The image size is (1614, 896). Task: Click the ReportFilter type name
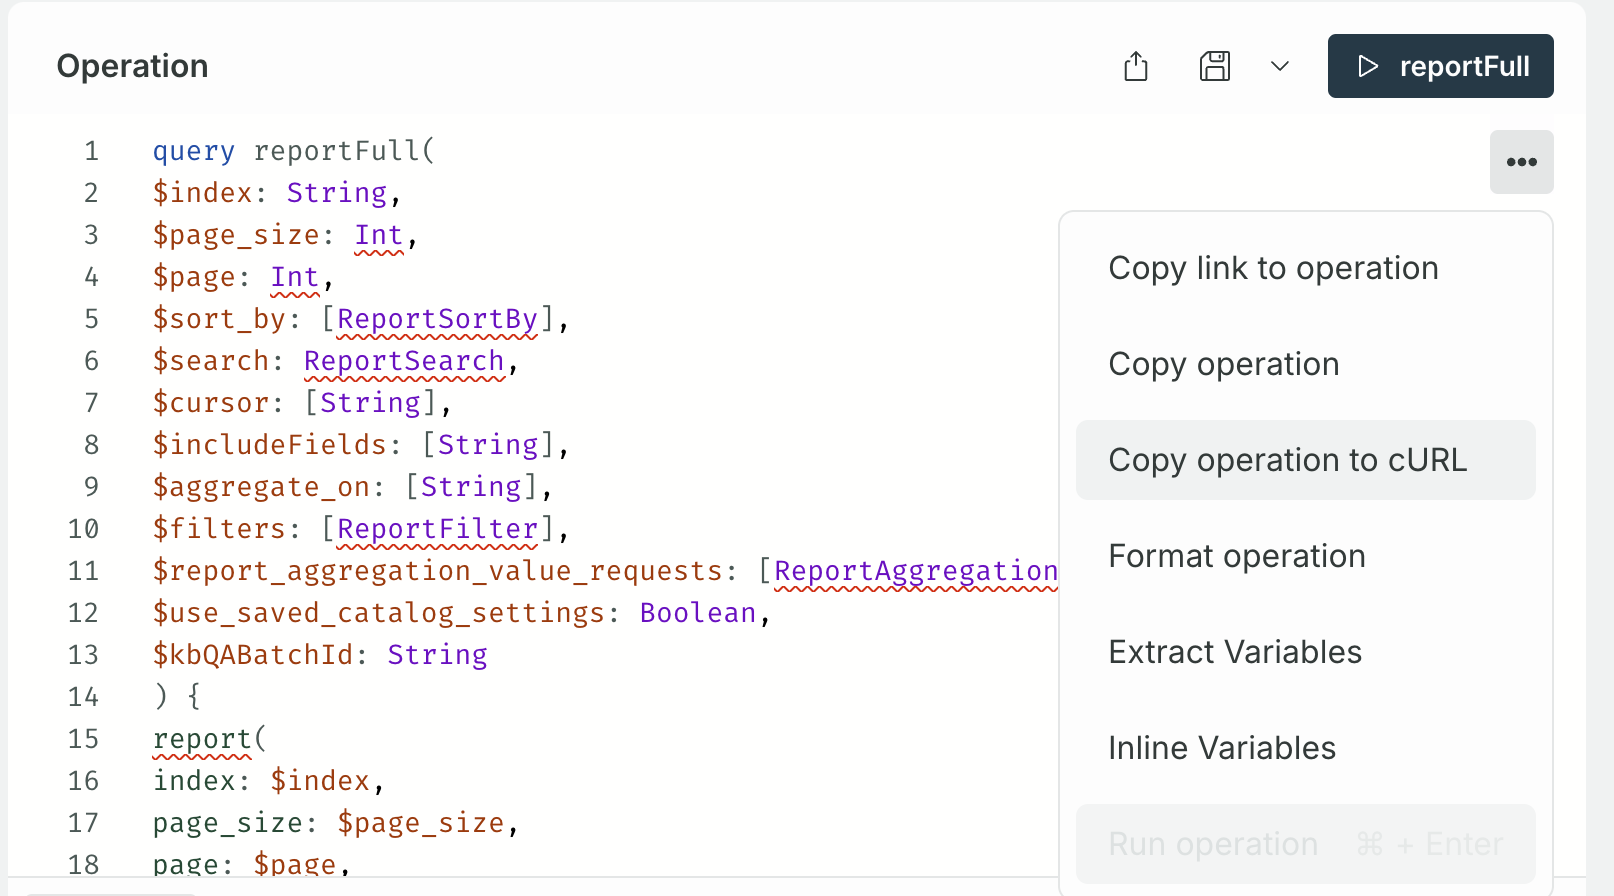437,529
